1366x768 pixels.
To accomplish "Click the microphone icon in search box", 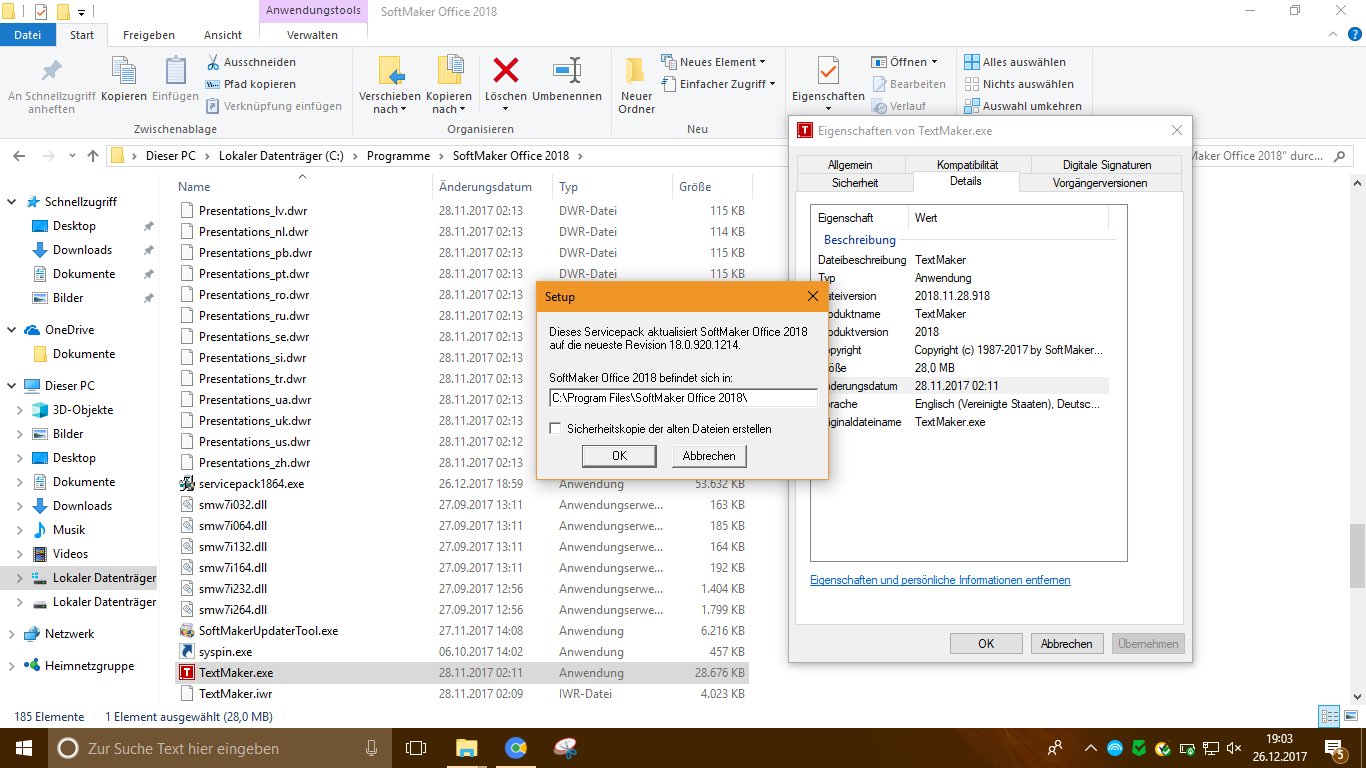I will pyautogui.click(x=371, y=748).
